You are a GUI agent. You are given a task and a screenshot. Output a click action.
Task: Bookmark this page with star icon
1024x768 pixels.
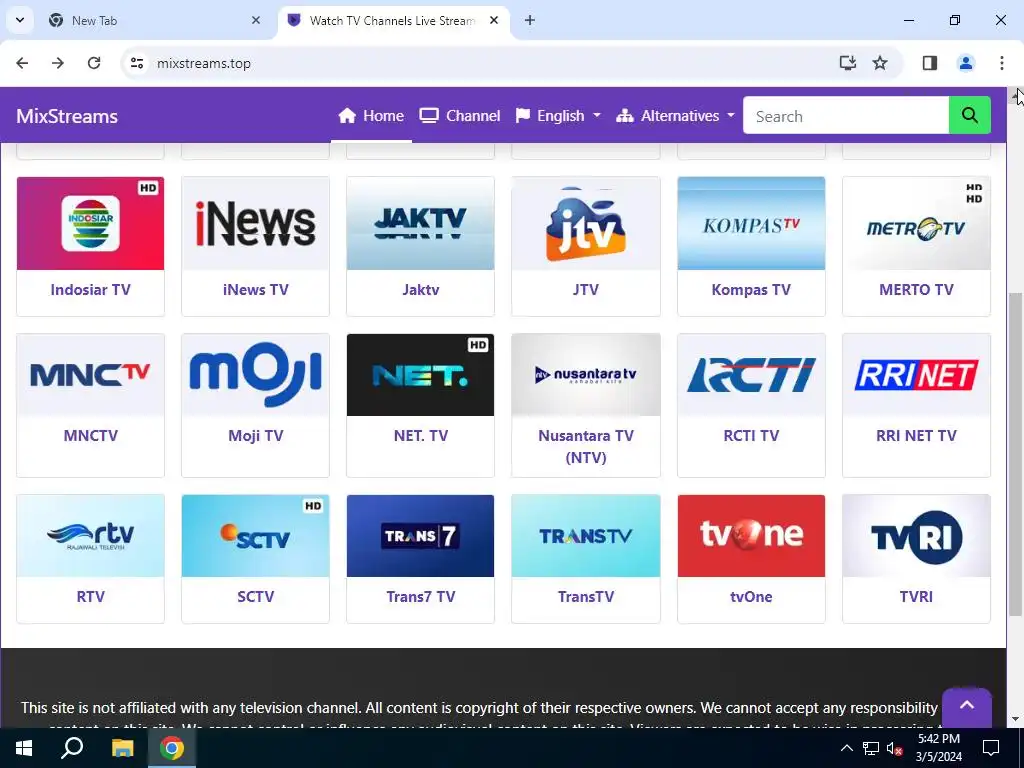(x=880, y=63)
